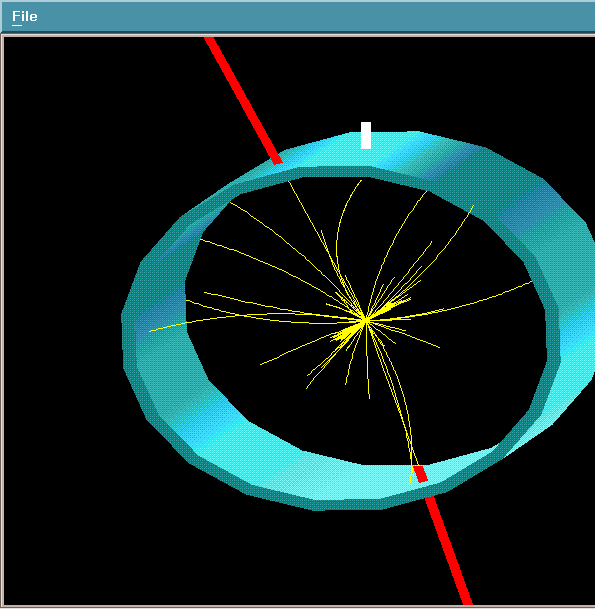Select the white rectangular marker atop the ring
595x609 pixels.
(x=366, y=135)
